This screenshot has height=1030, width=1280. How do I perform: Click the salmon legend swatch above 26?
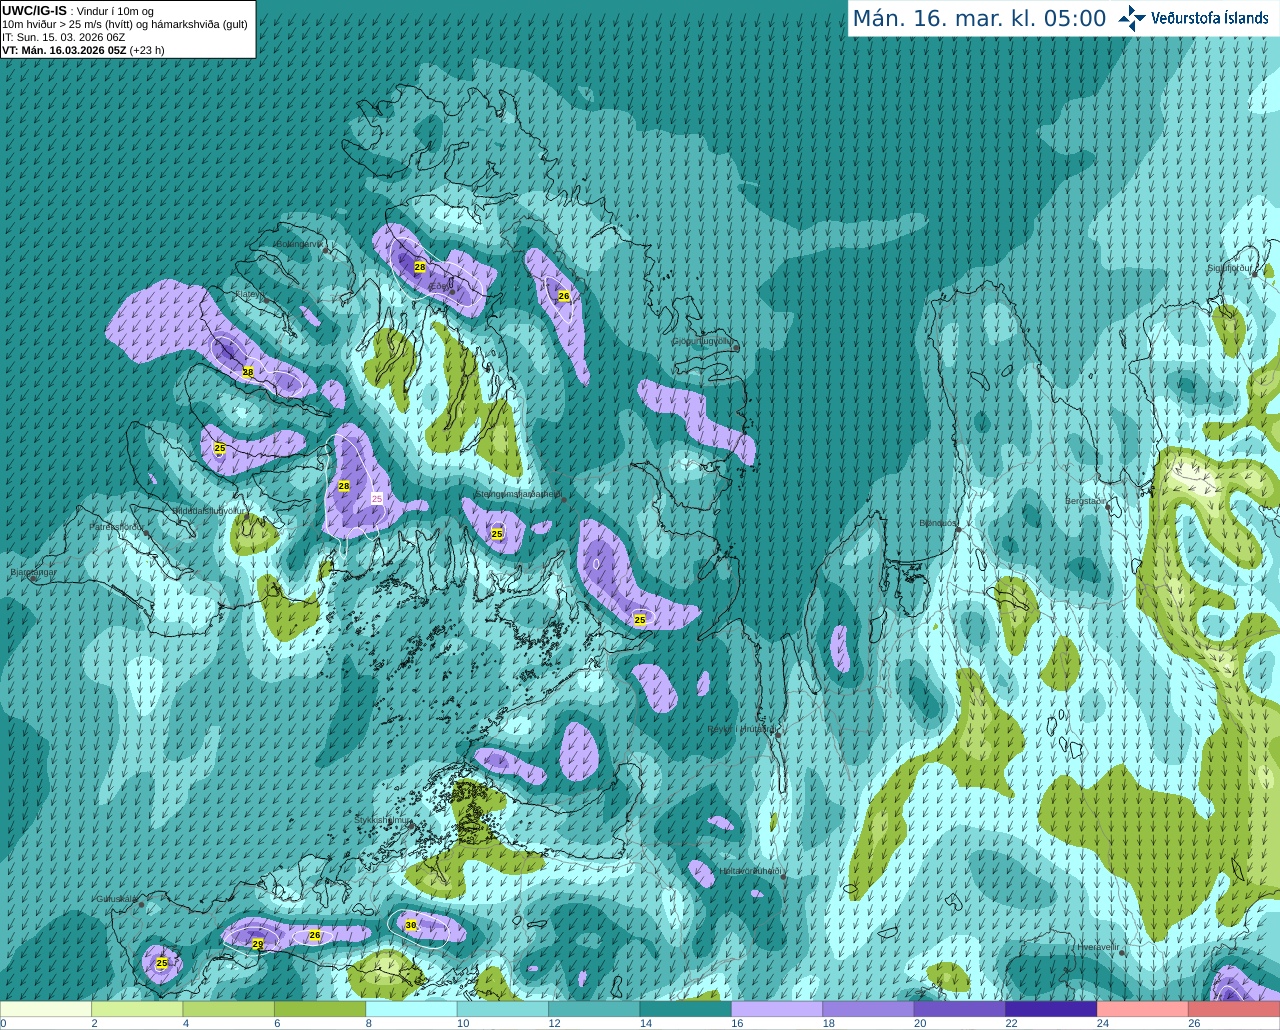click(x=1234, y=1009)
